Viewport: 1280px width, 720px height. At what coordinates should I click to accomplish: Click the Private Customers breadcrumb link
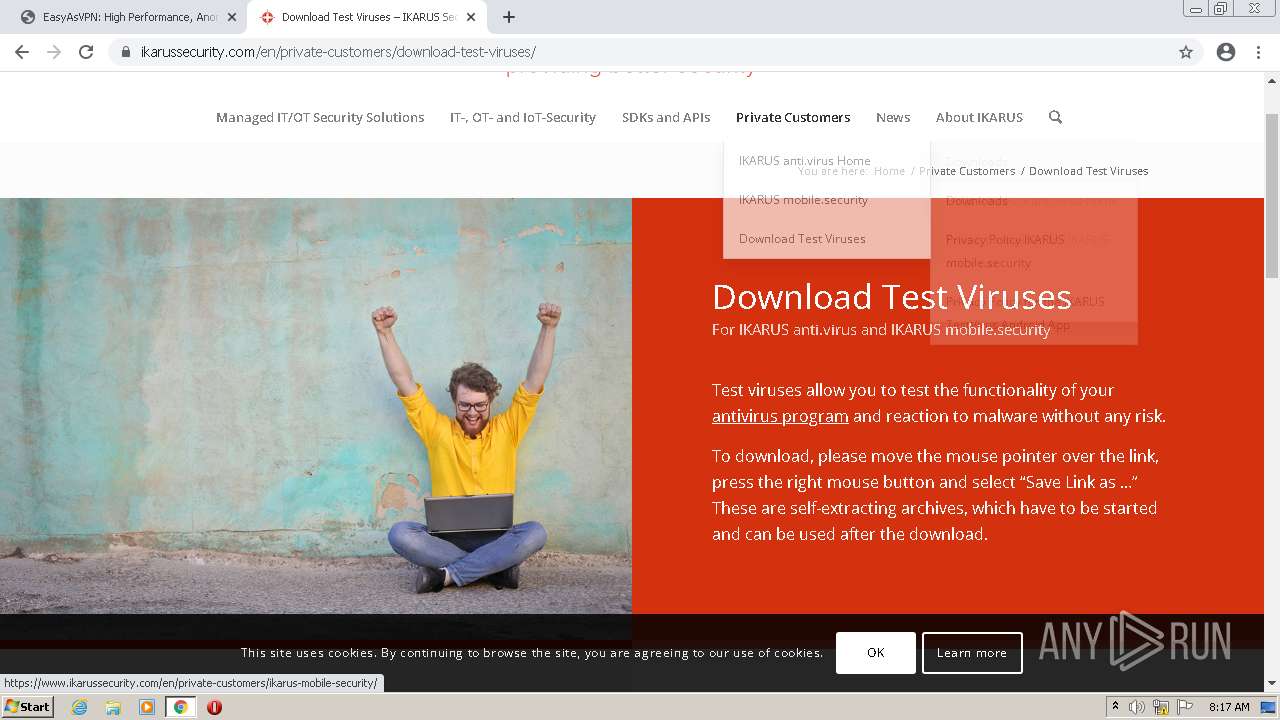[x=967, y=171]
